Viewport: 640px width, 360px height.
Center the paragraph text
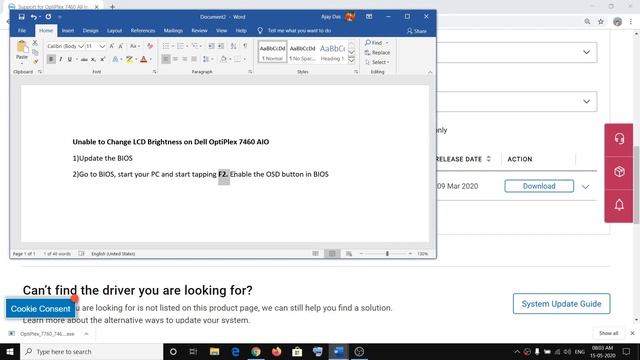coord(176,60)
